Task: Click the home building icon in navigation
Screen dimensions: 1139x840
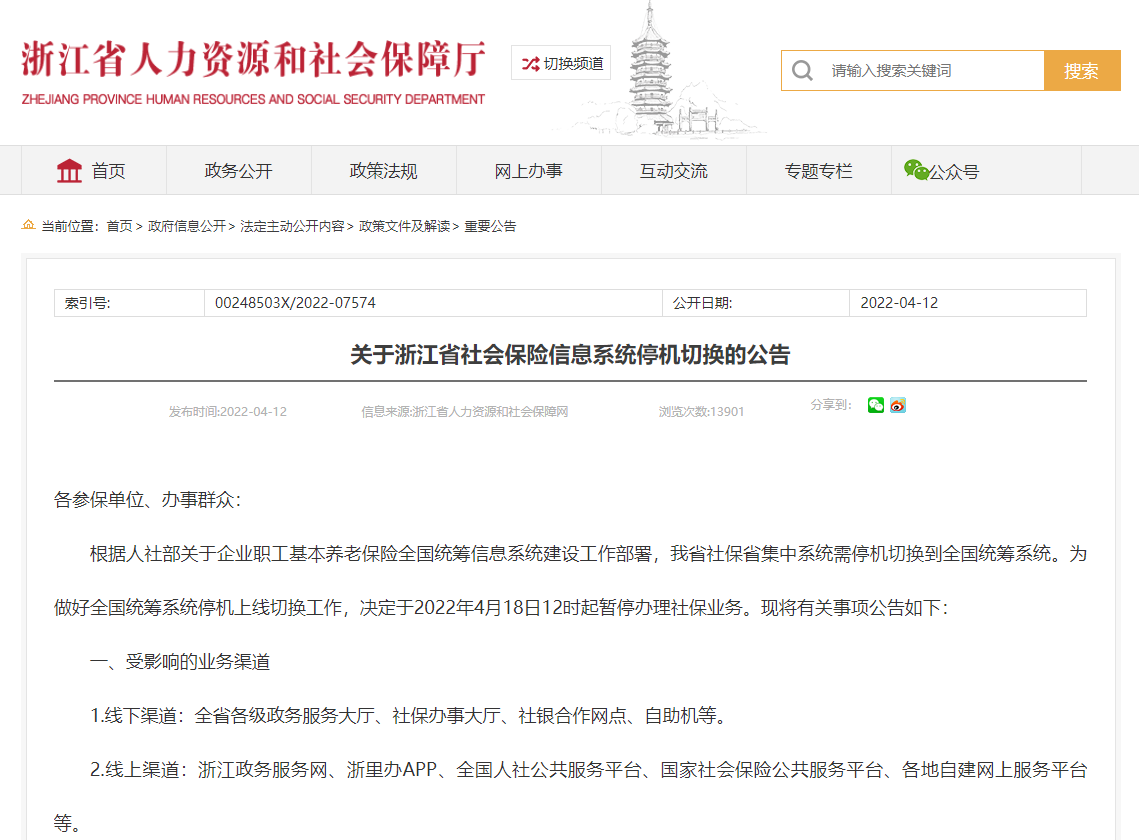Action: (x=70, y=171)
